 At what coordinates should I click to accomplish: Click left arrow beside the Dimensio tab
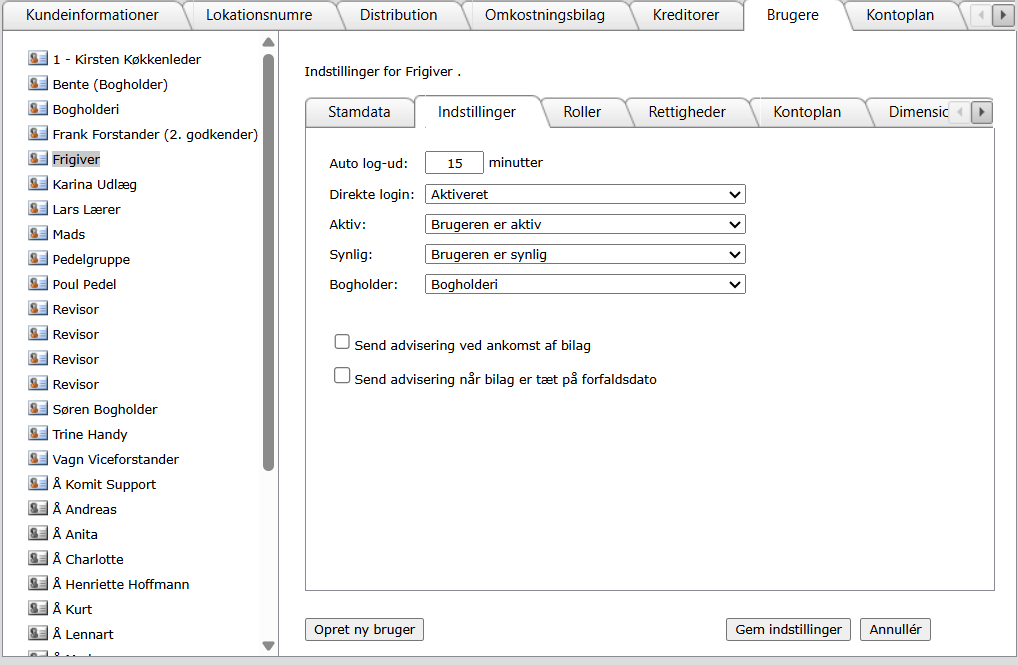pyautogui.click(x=960, y=112)
